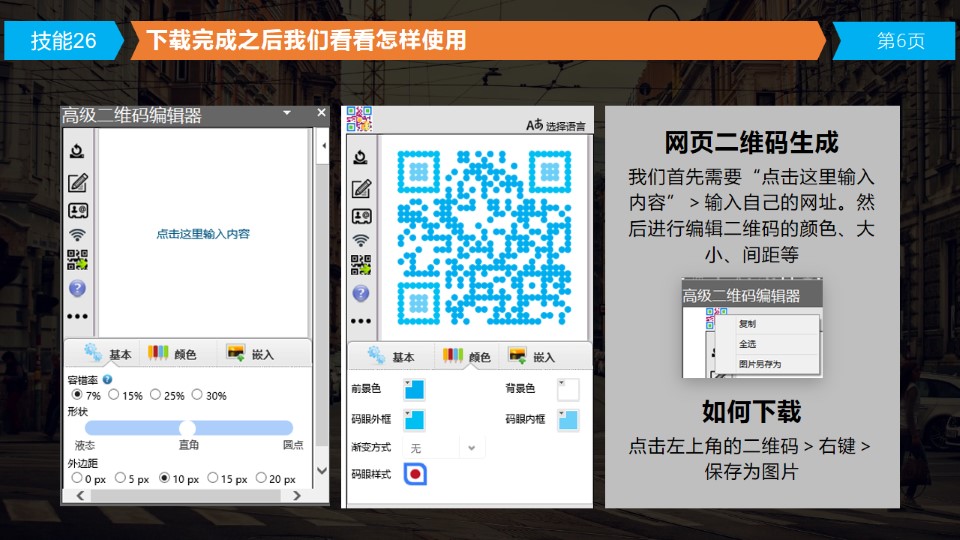Select the 15% error correction radio button
The width and height of the screenshot is (960, 540).
[x=114, y=395]
